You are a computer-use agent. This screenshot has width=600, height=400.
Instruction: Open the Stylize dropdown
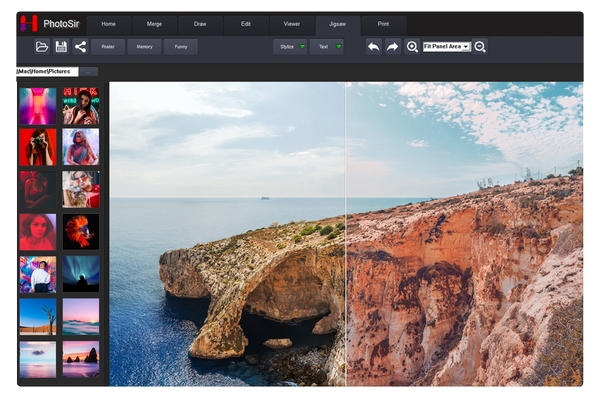coord(290,46)
